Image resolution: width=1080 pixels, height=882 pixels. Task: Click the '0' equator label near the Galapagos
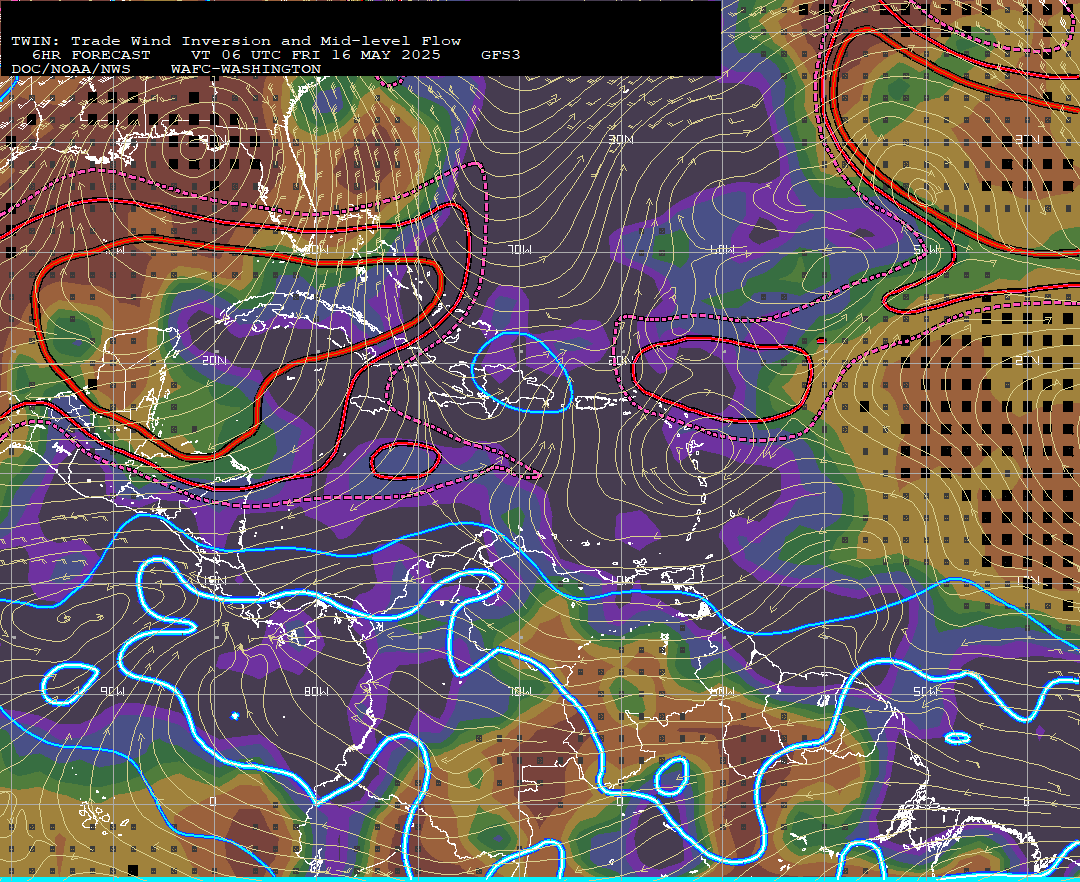213,801
